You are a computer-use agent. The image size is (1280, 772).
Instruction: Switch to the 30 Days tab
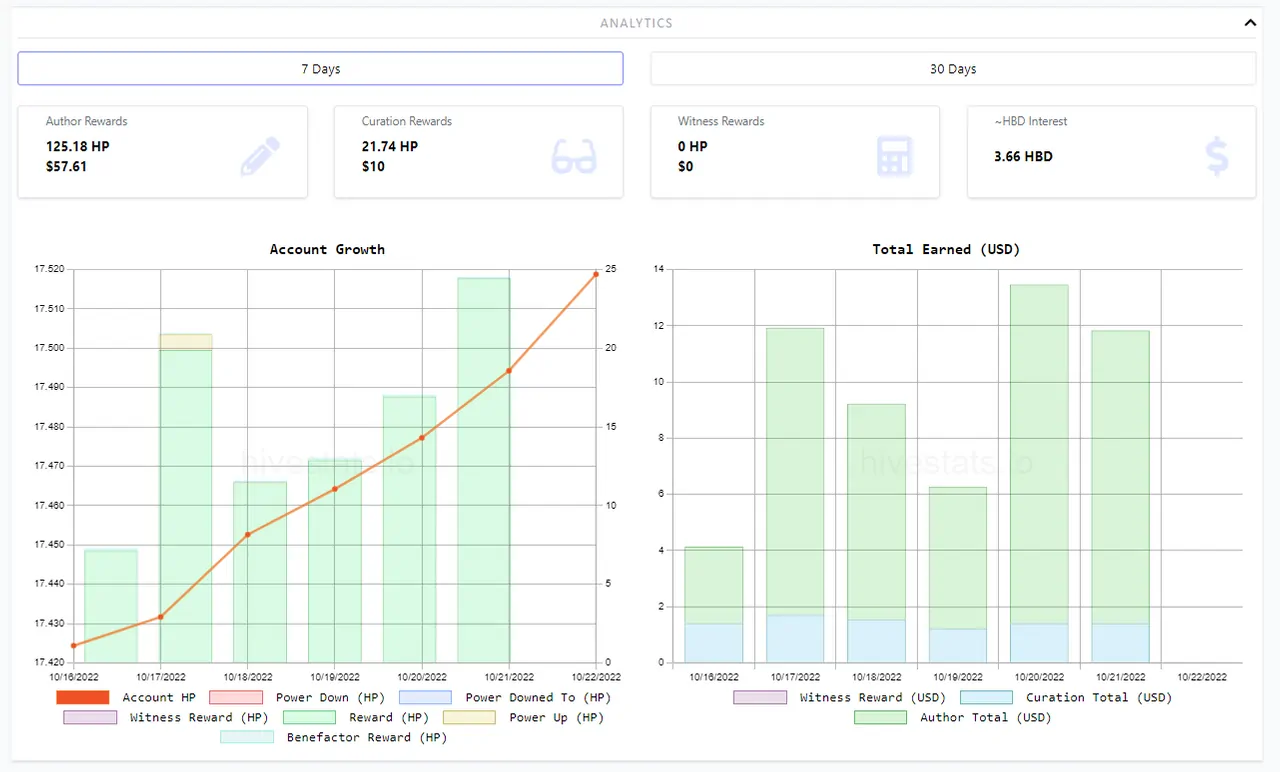pos(953,69)
